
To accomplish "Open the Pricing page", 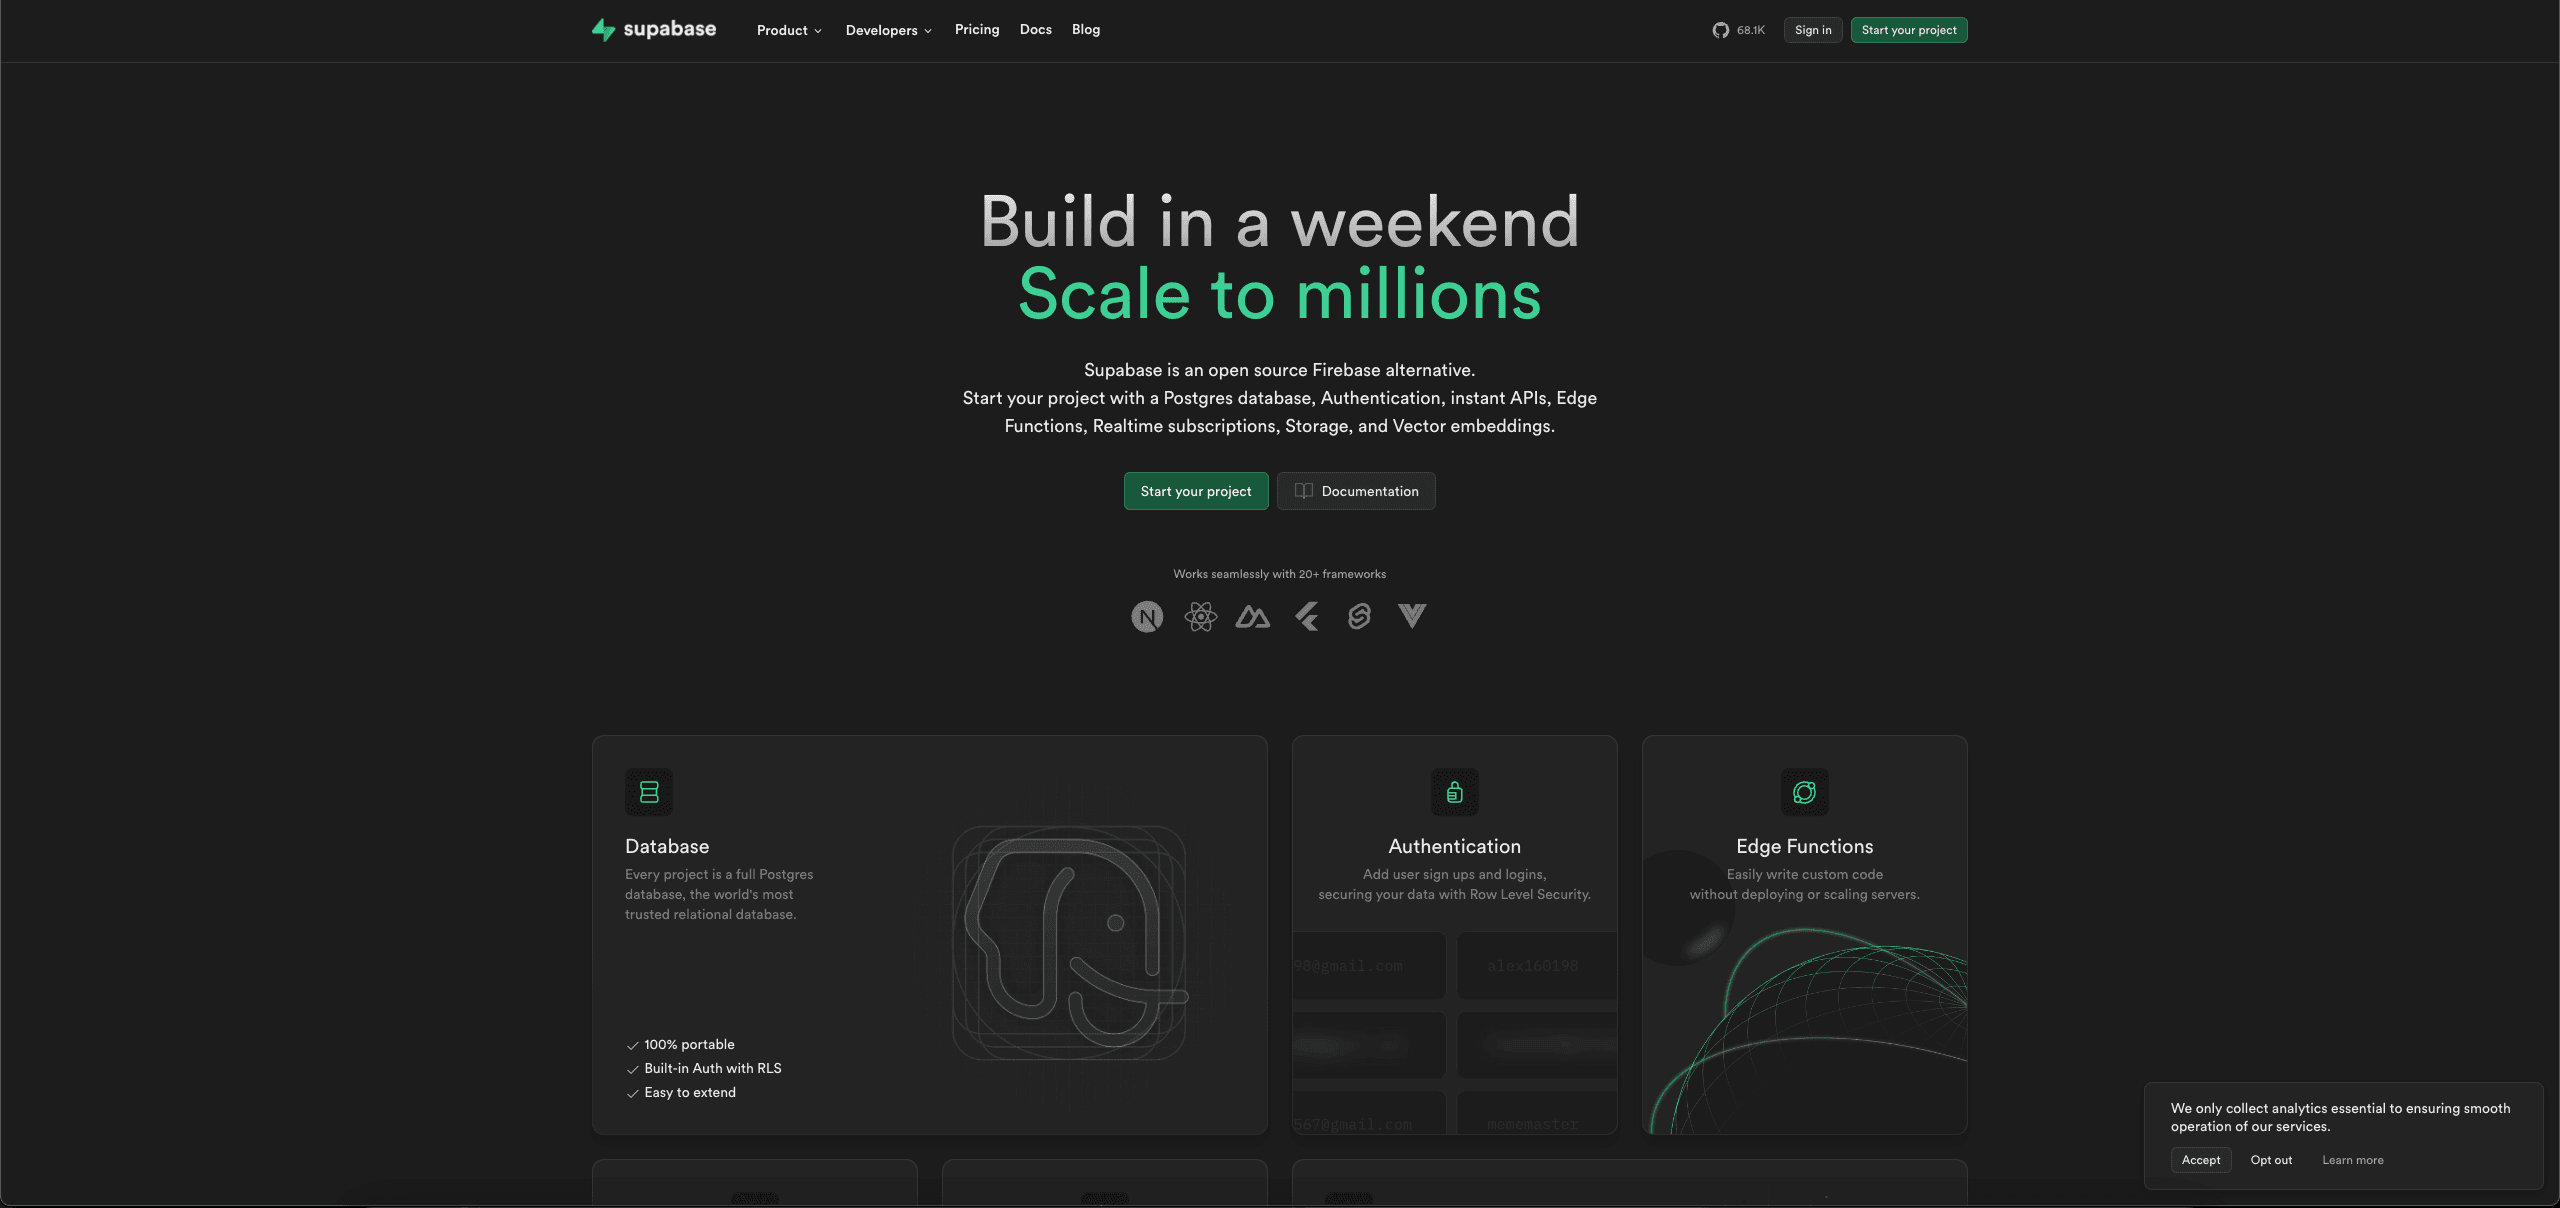I will click(x=977, y=30).
